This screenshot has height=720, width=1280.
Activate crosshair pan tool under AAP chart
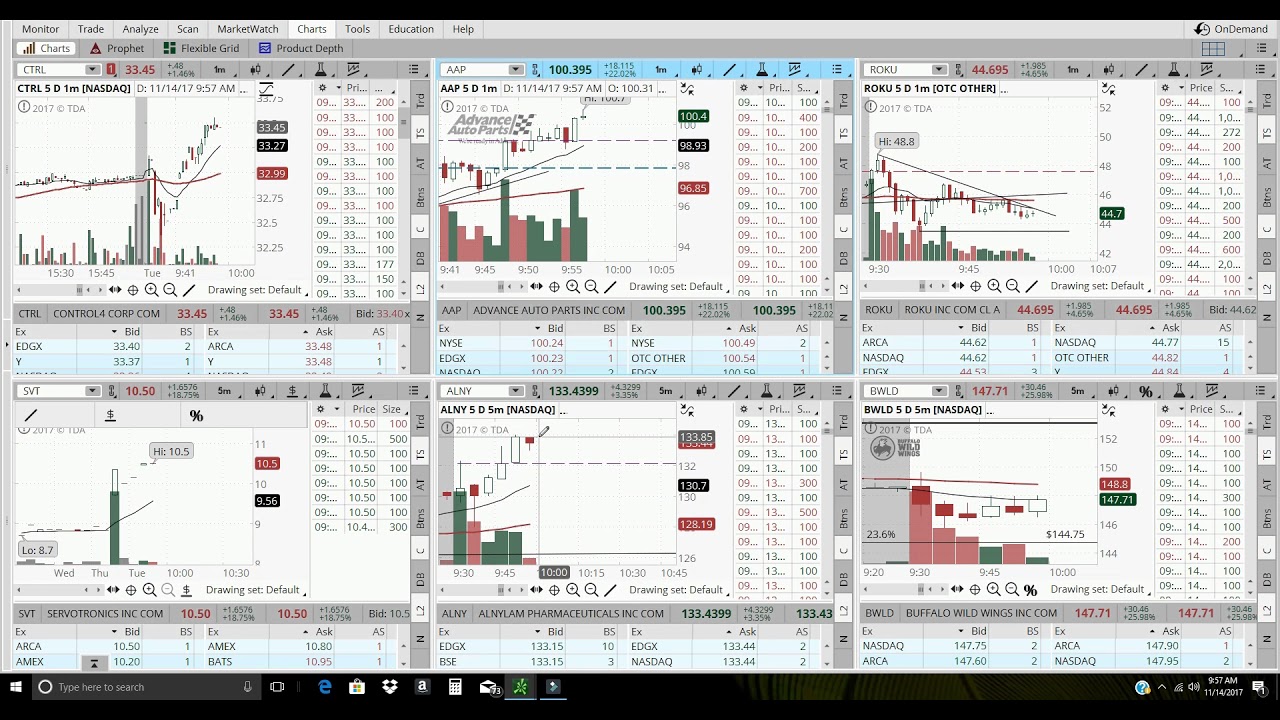coord(554,287)
